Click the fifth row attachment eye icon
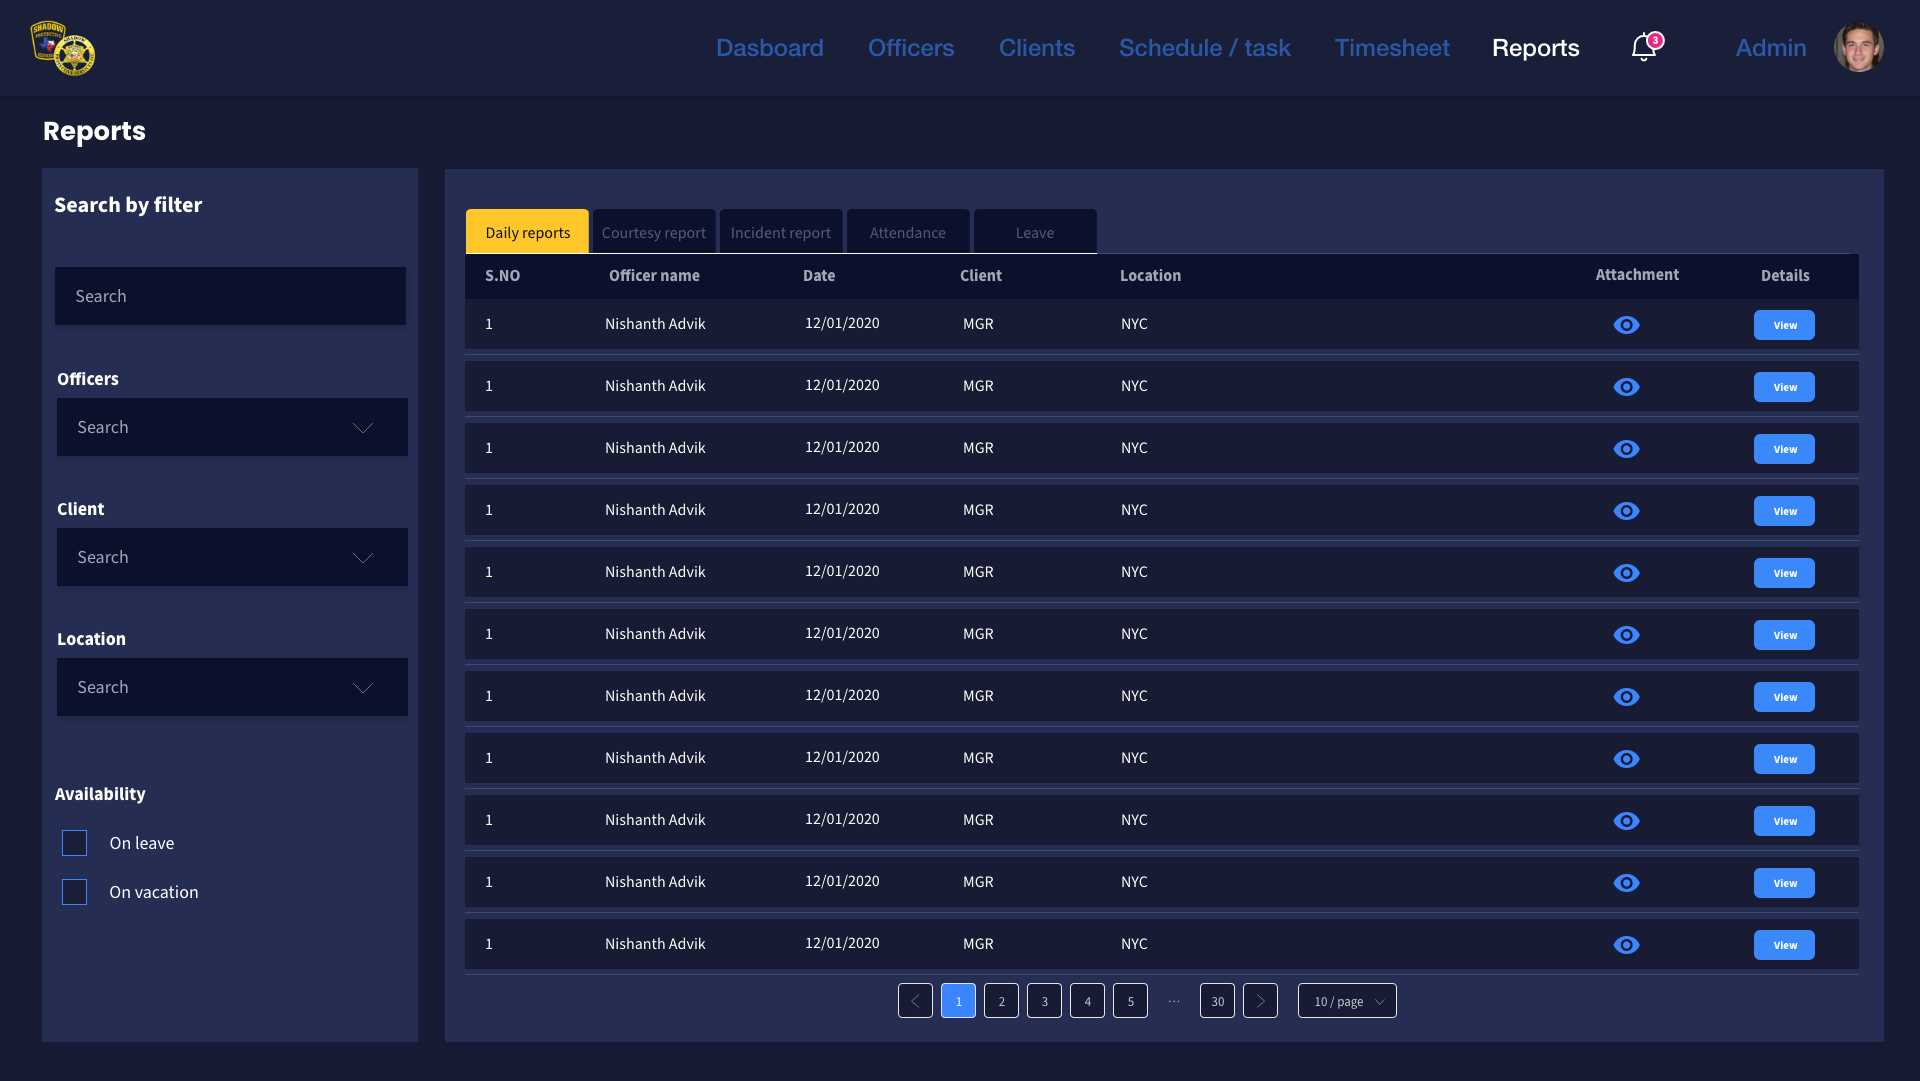This screenshot has width=1920, height=1081. 1626,573
